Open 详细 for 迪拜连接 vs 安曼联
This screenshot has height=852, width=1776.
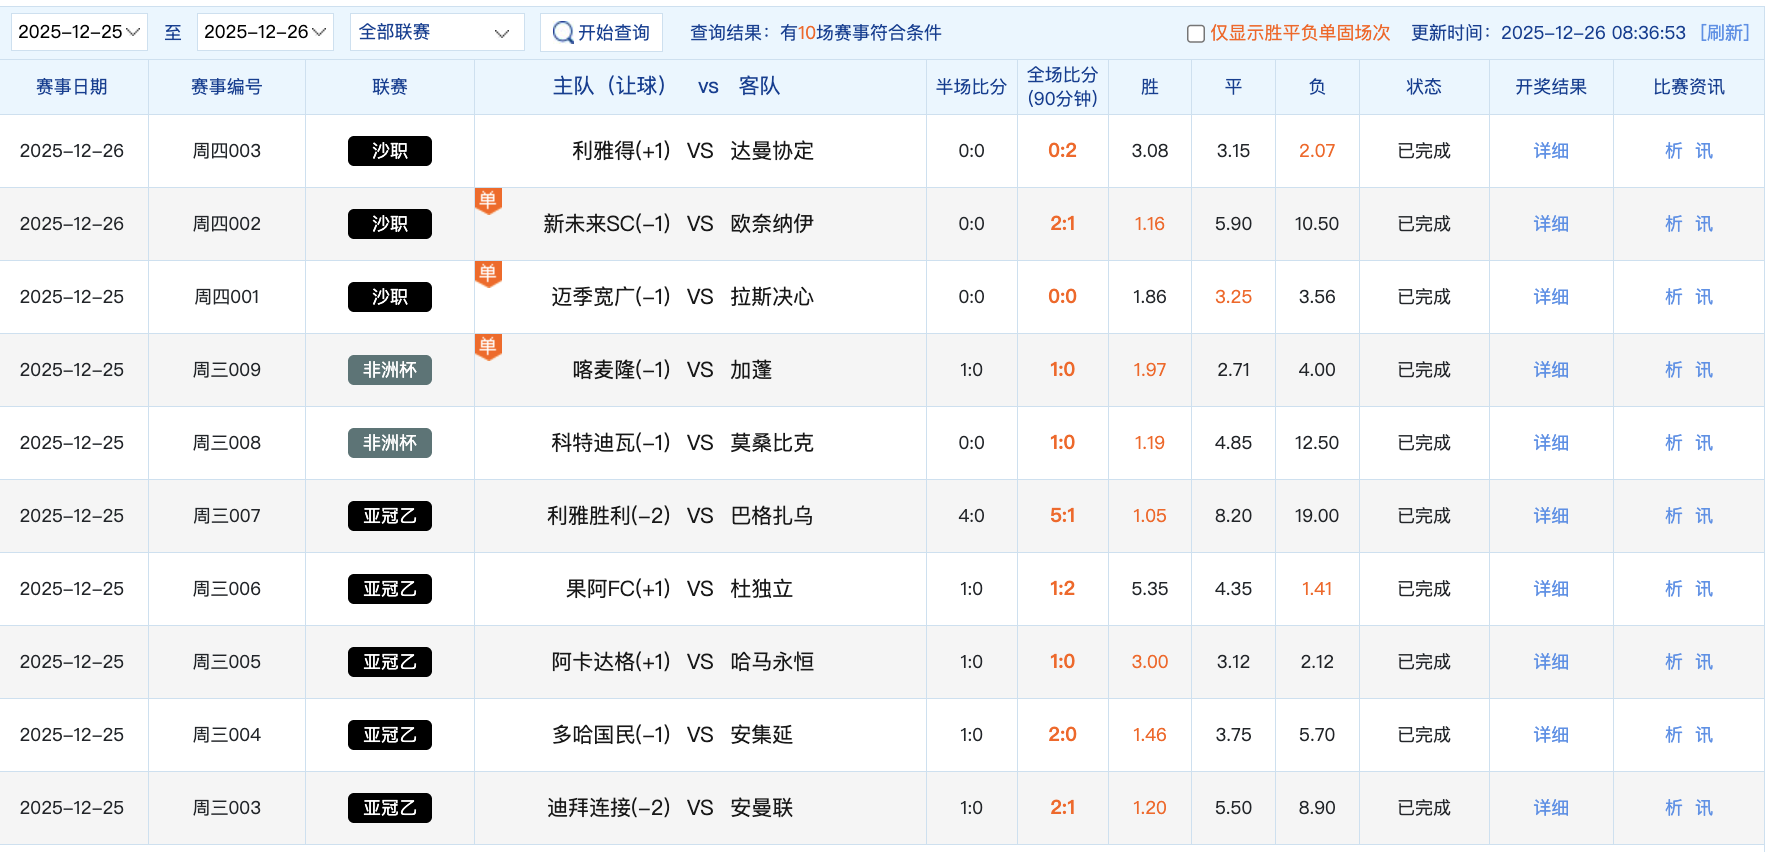pos(1550,808)
